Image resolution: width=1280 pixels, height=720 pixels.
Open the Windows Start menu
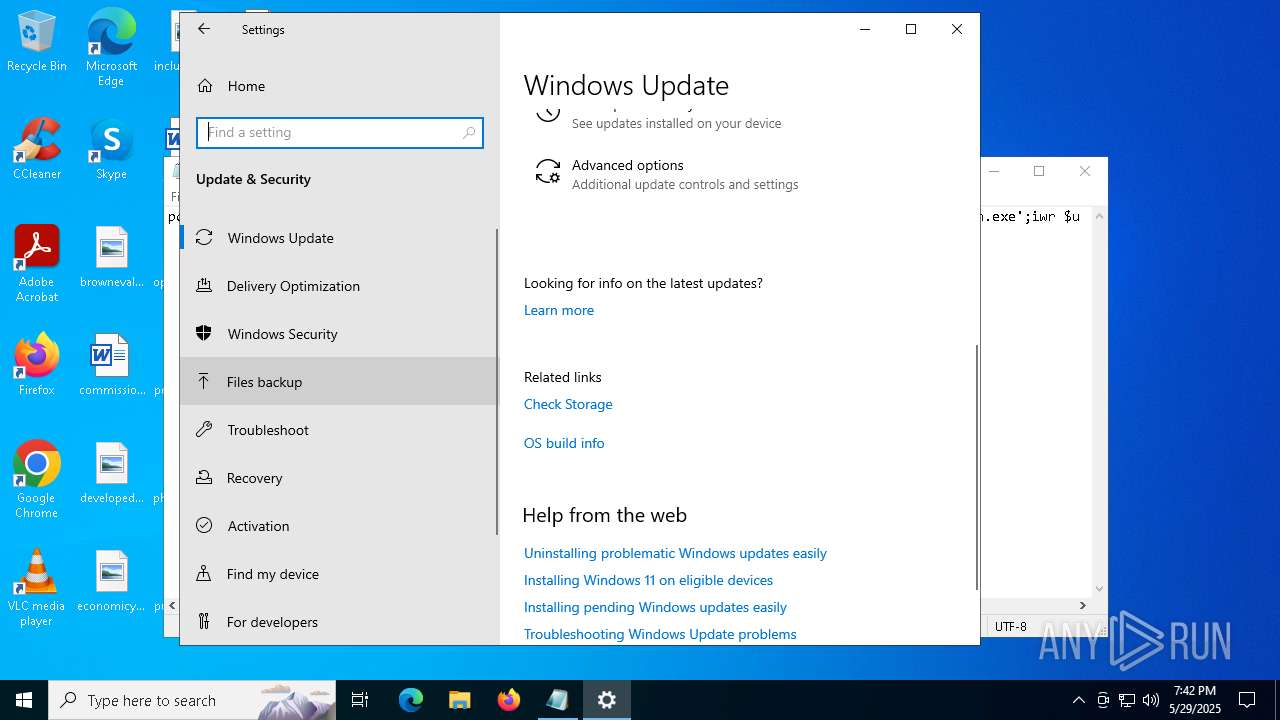[24, 700]
